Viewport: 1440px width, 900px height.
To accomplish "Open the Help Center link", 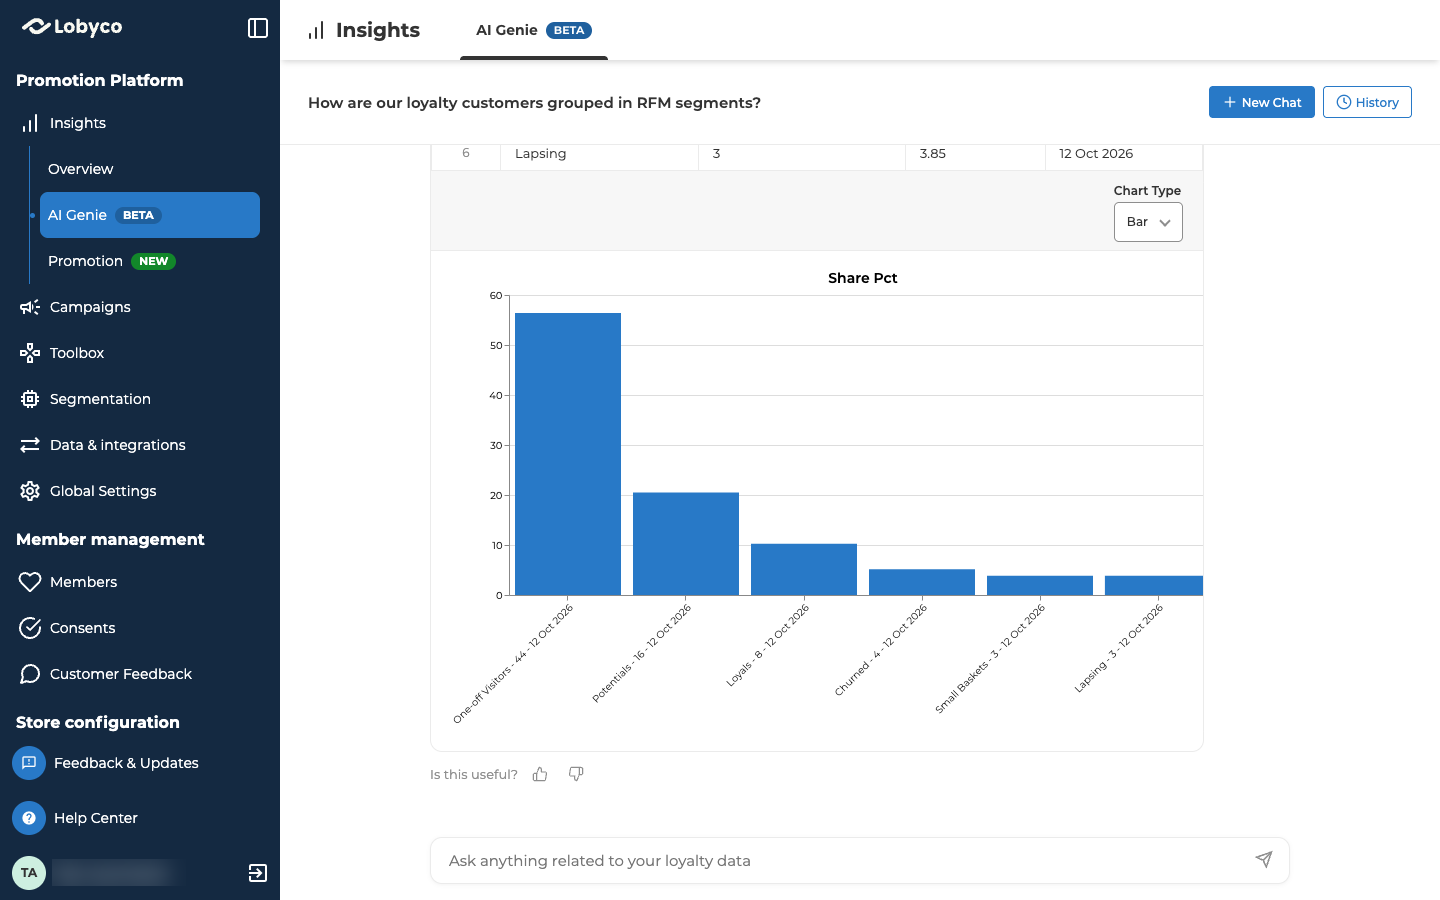I will point(96,818).
